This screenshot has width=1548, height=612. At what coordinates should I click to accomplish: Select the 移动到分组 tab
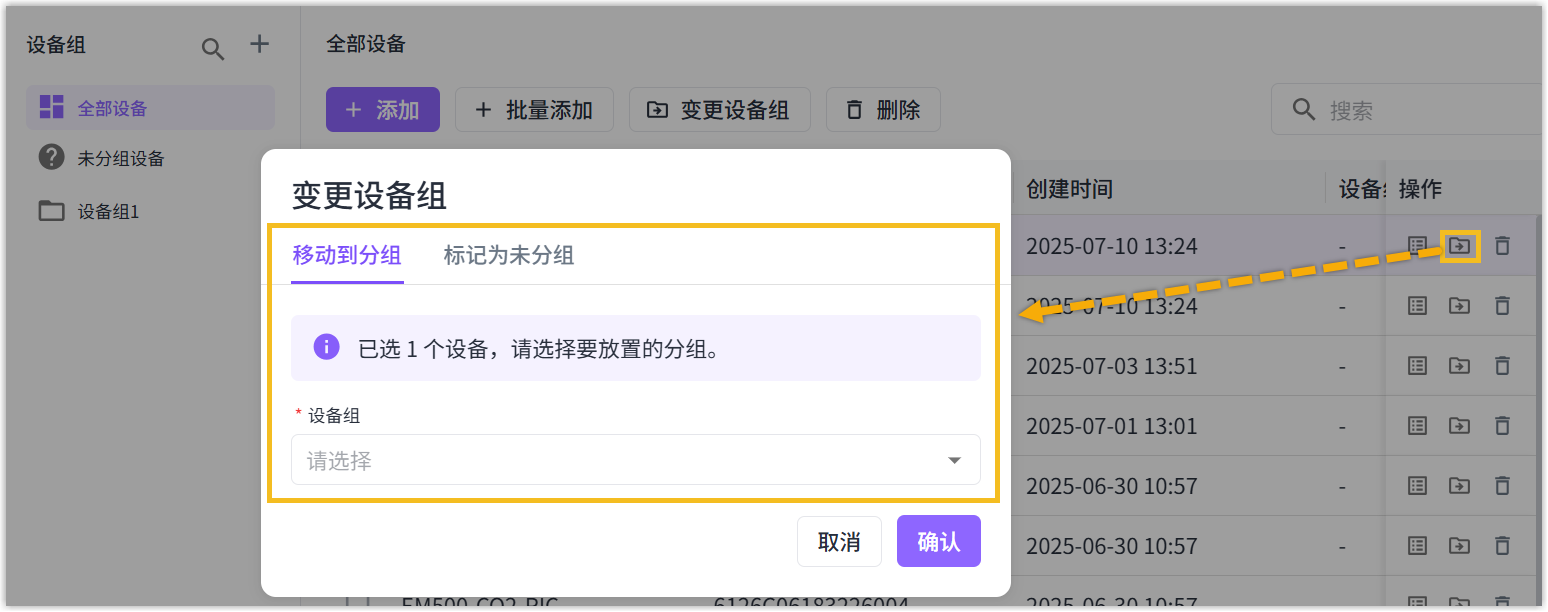click(347, 256)
